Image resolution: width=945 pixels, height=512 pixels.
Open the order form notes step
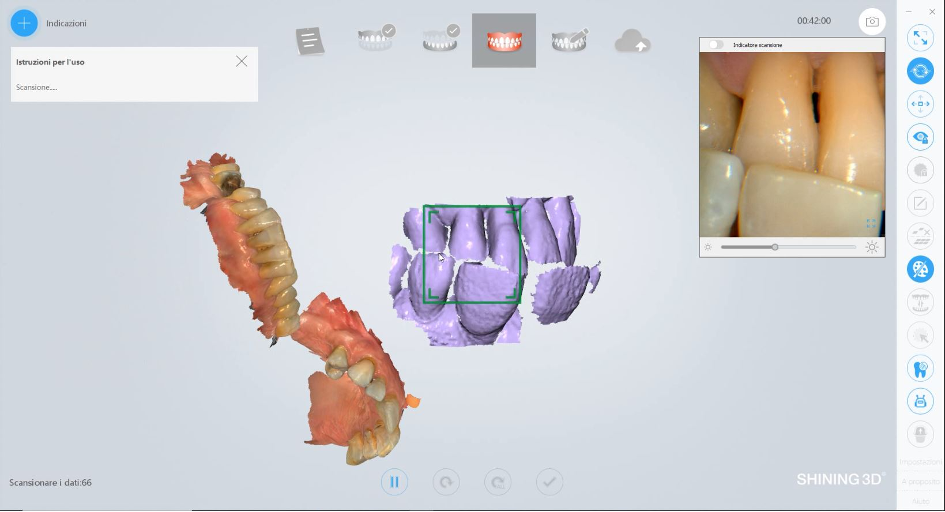[x=310, y=41]
